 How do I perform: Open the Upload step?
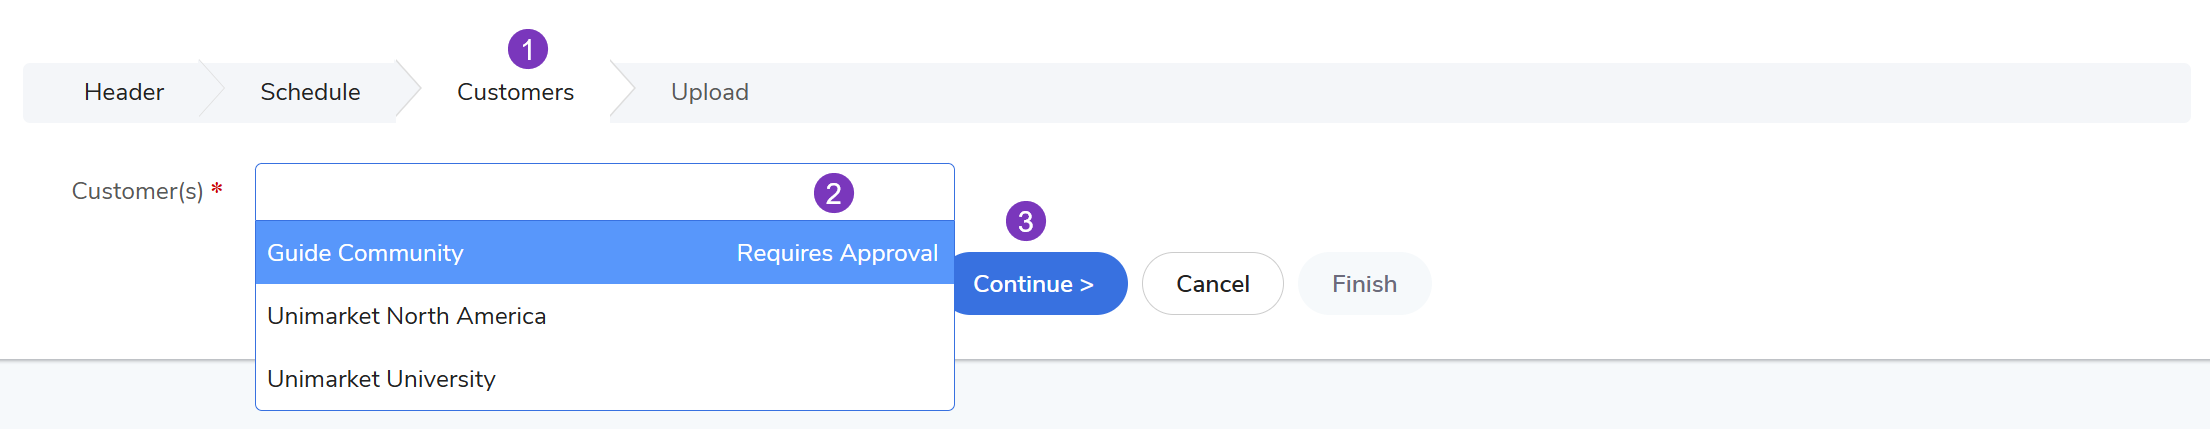(709, 92)
